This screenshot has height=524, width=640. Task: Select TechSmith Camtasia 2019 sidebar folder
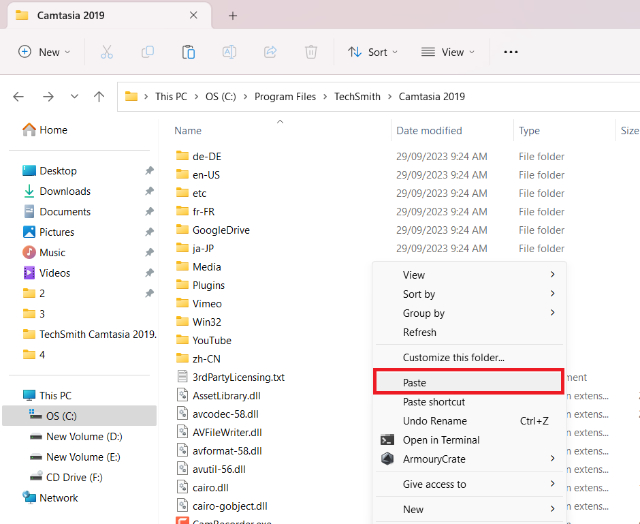[89, 334]
